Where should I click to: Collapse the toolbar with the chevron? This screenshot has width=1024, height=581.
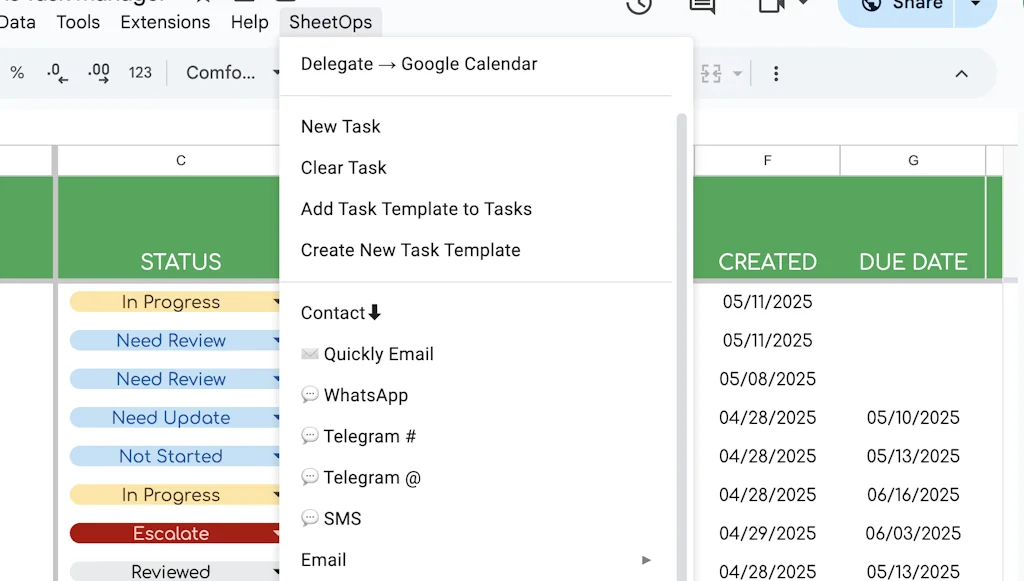coord(961,73)
